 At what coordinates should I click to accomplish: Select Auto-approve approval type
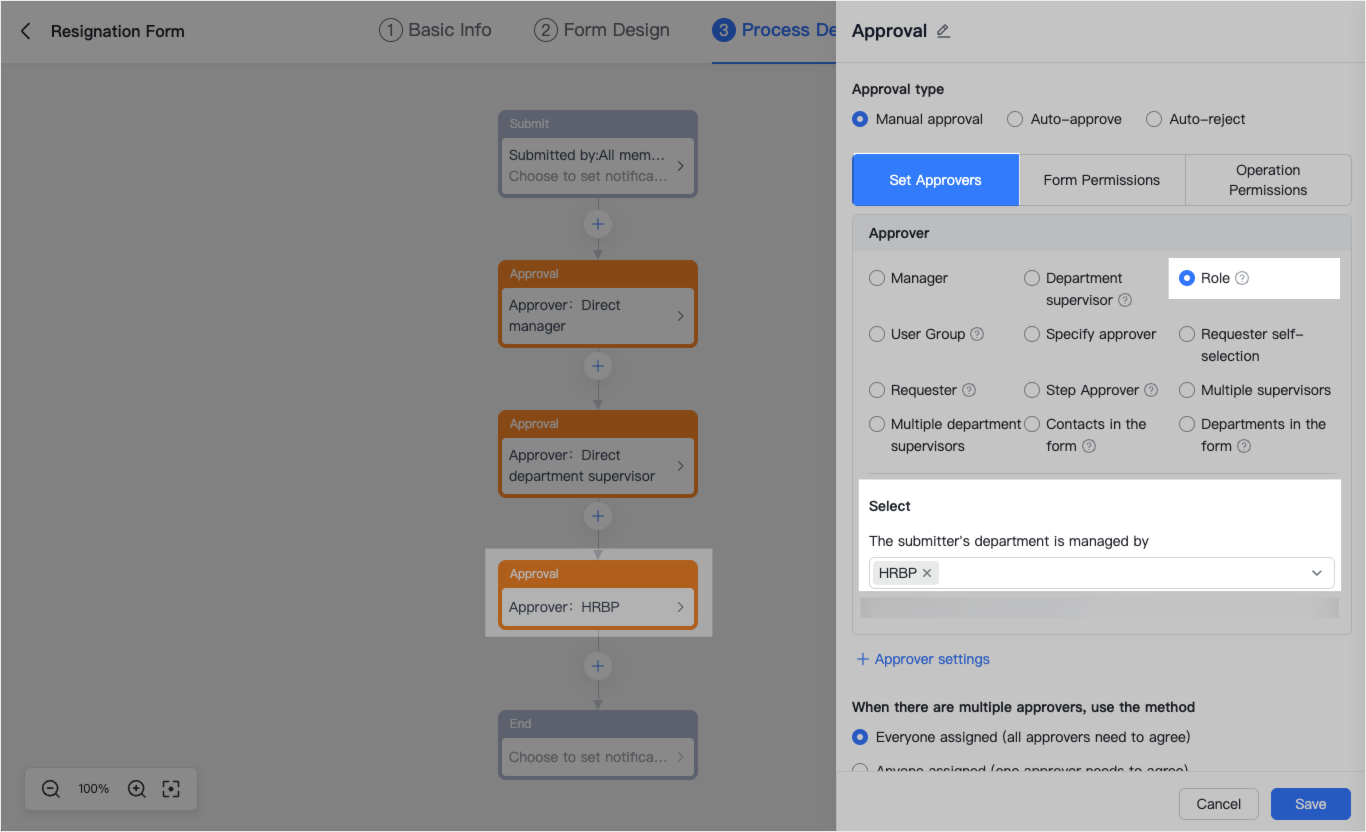1015,119
